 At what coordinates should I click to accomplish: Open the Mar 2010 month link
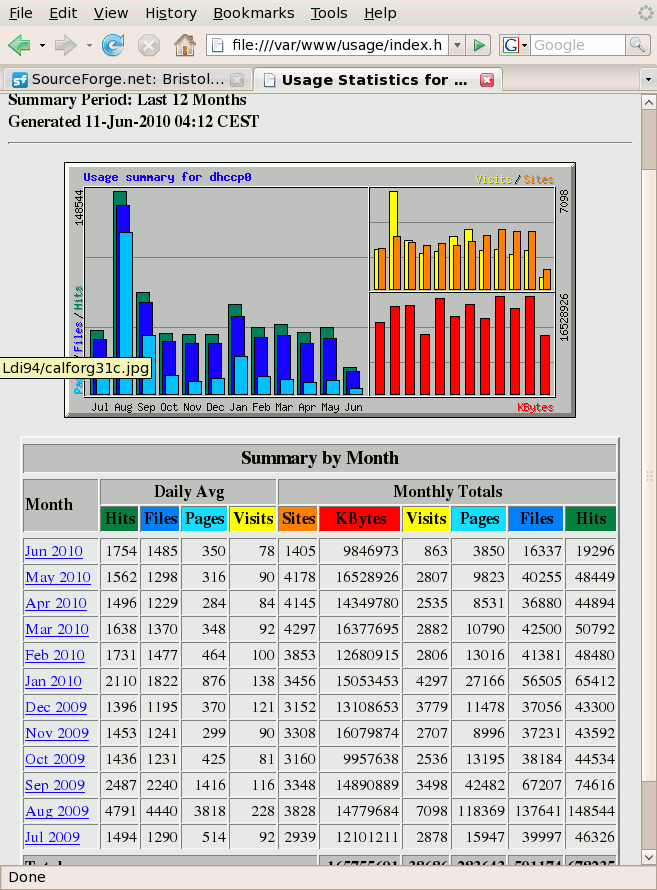tap(57, 630)
